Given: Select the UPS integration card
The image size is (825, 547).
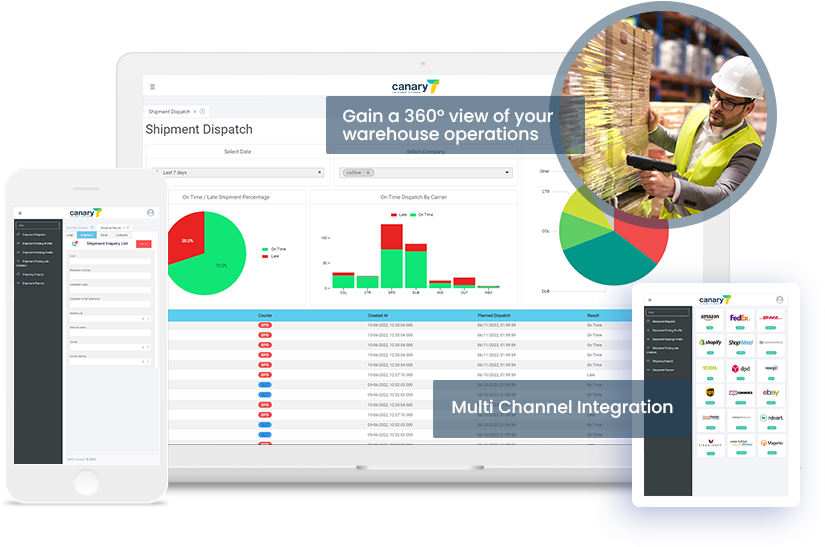Looking at the screenshot, I should click(x=710, y=395).
